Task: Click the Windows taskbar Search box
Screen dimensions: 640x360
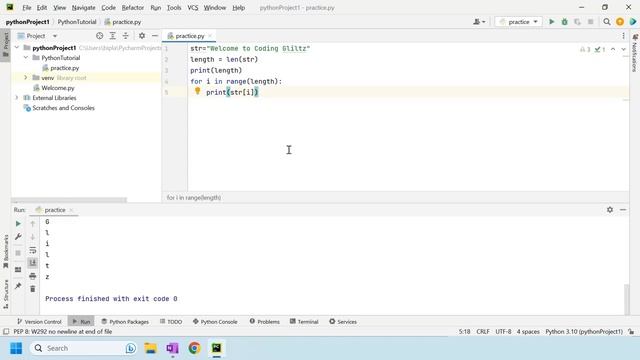Action: pyautogui.click(x=83, y=348)
